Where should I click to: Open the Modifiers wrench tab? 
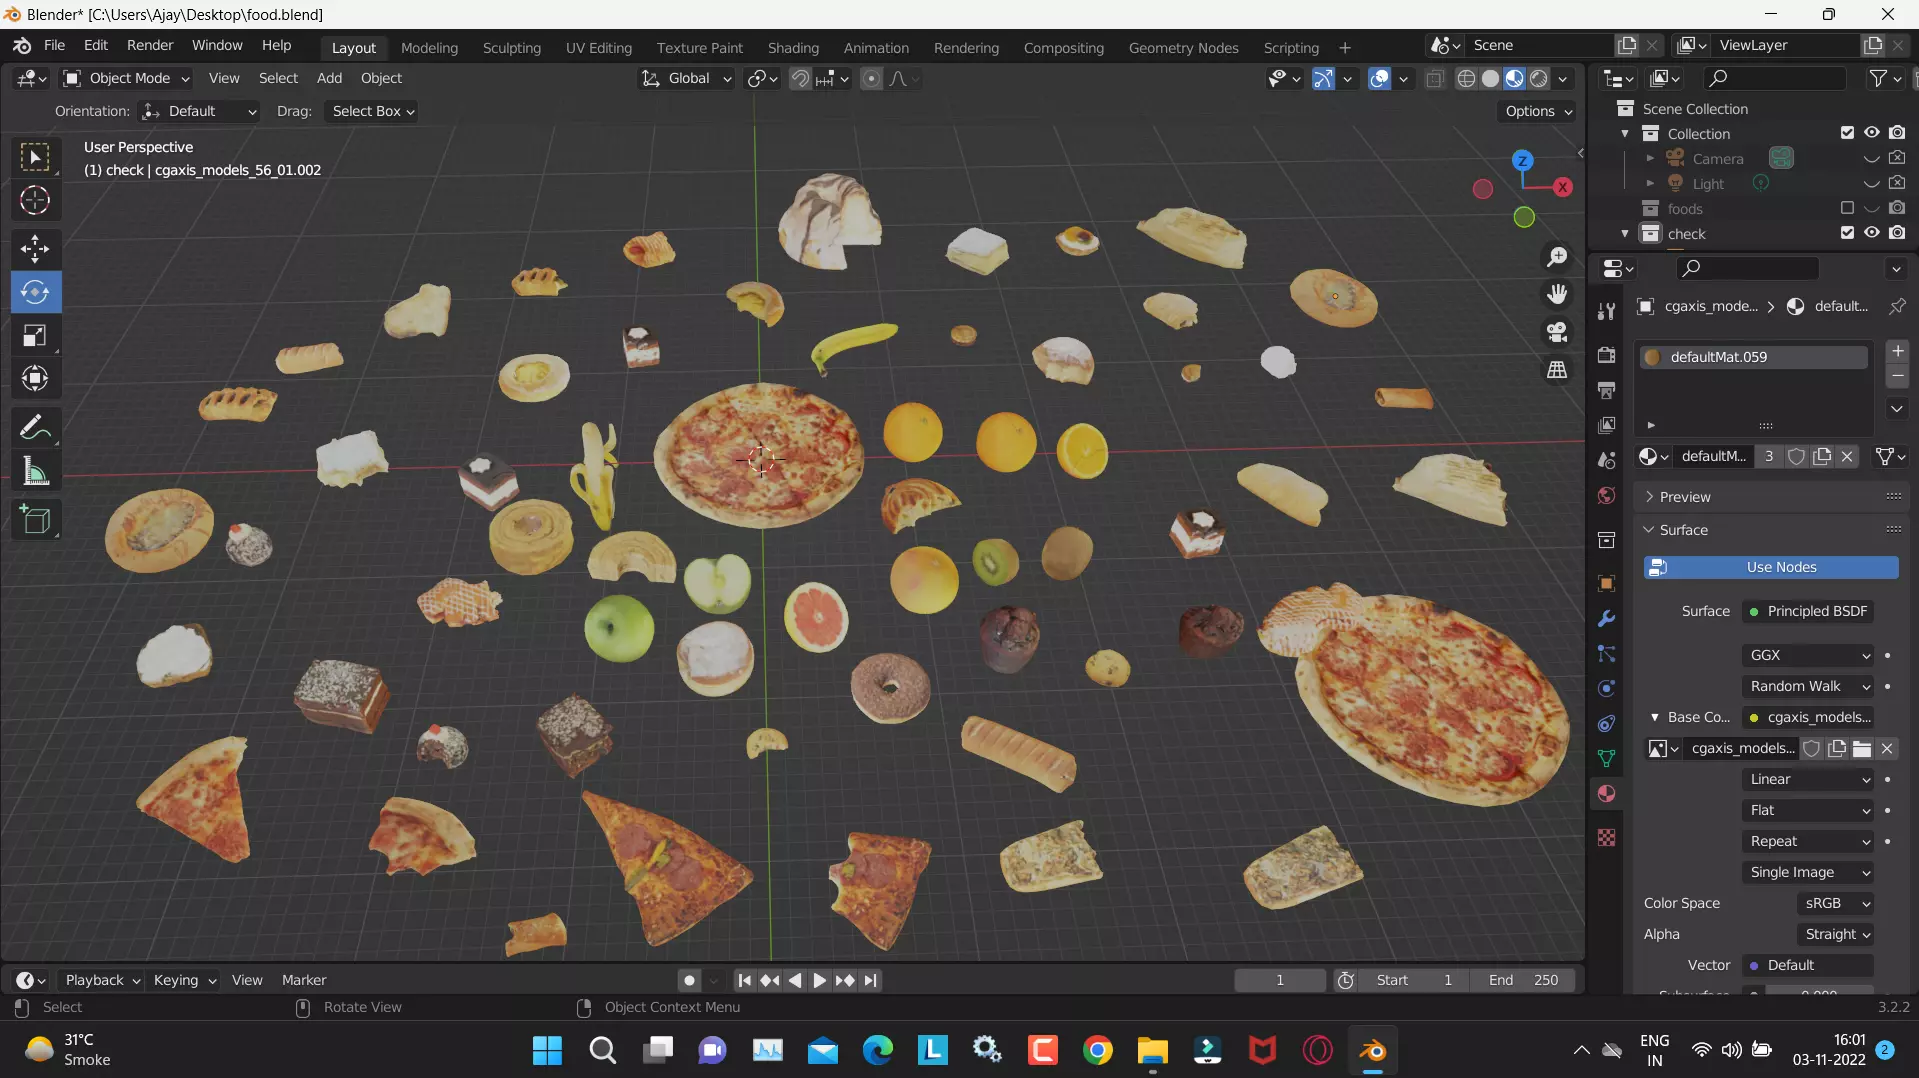tap(1606, 619)
